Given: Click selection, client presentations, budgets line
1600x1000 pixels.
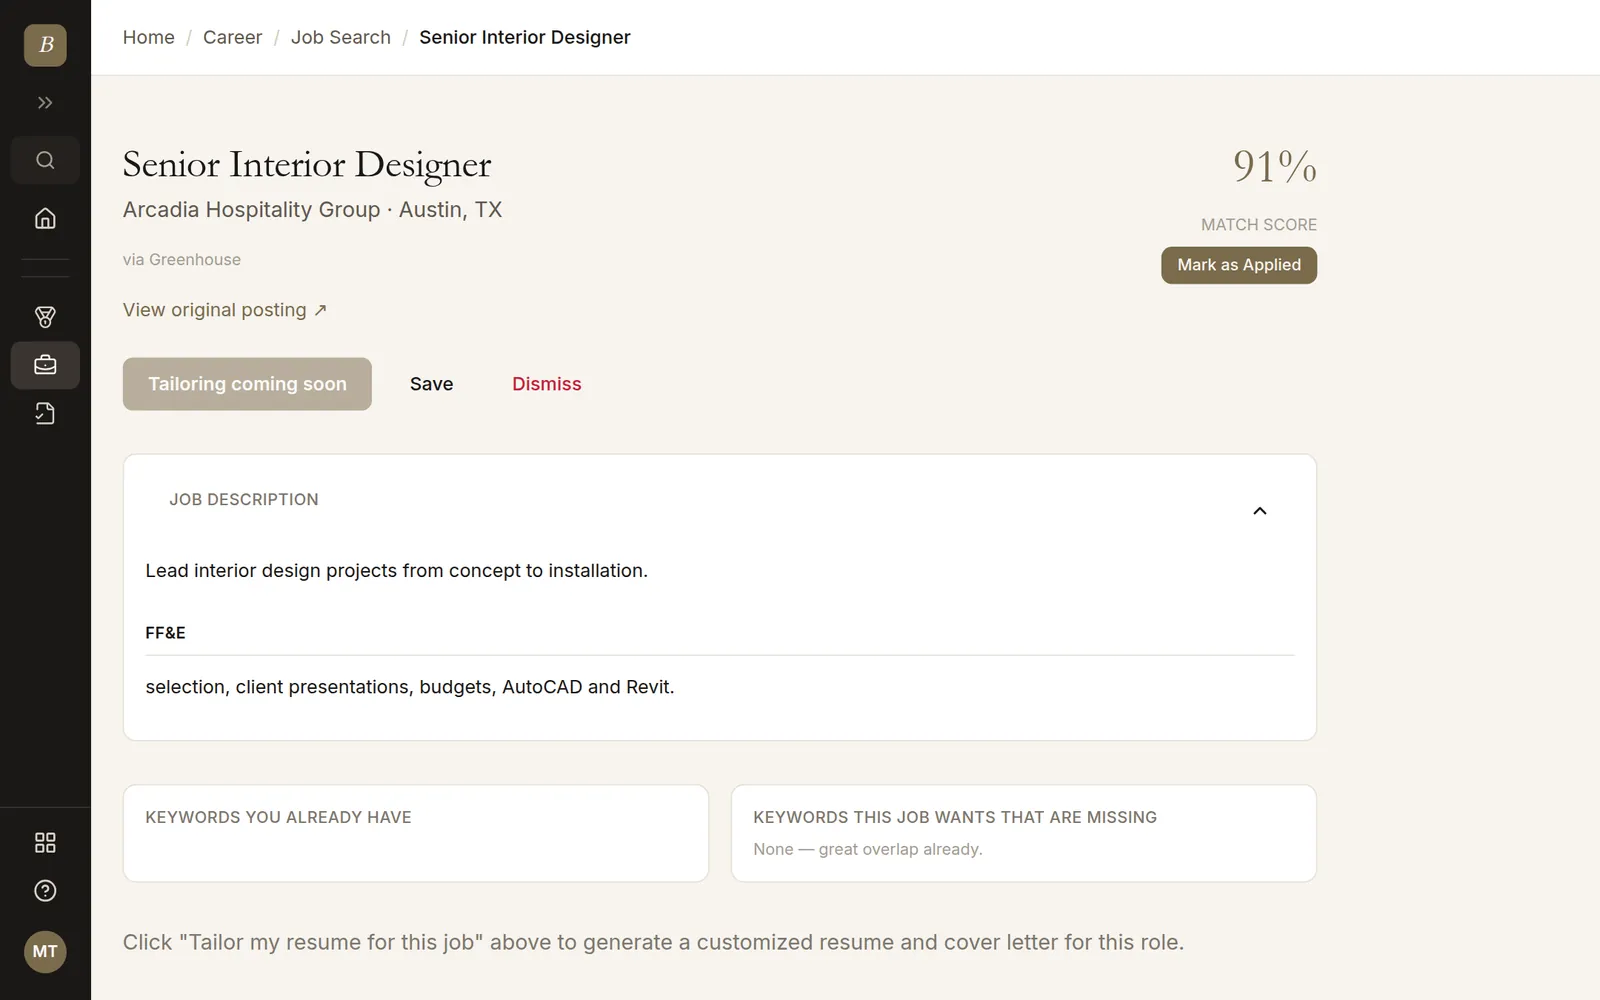Looking at the screenshot, I should pyautogui.click(x=410, y=687).
